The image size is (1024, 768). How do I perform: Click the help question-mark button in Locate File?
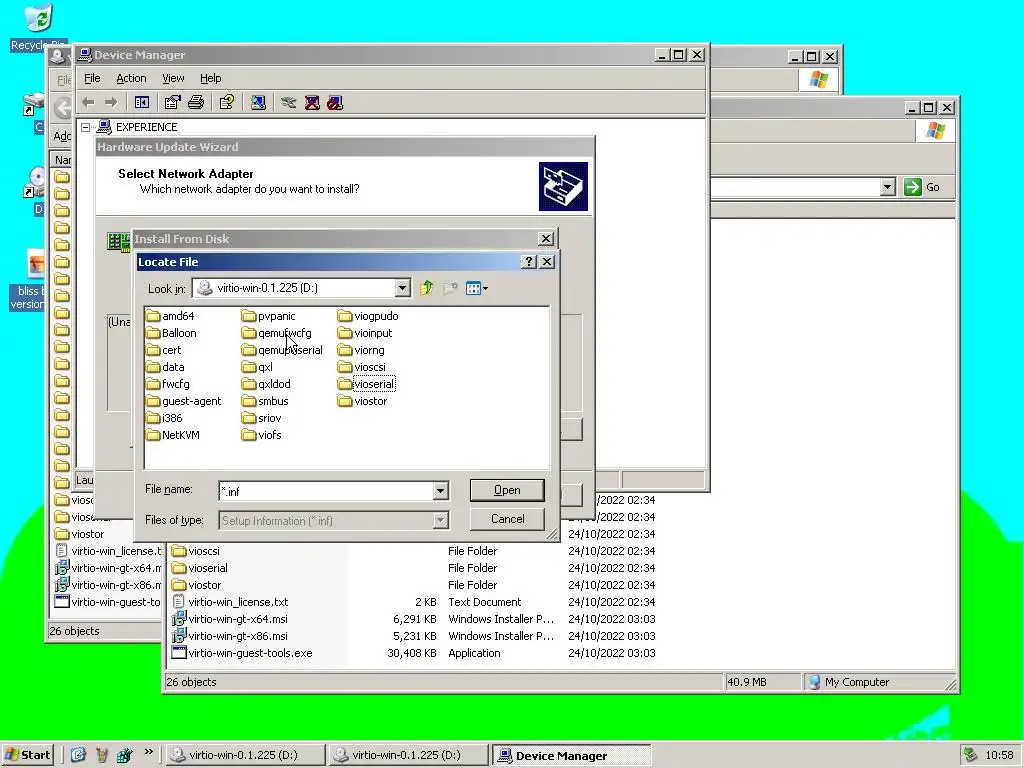(x=529, y=262)
